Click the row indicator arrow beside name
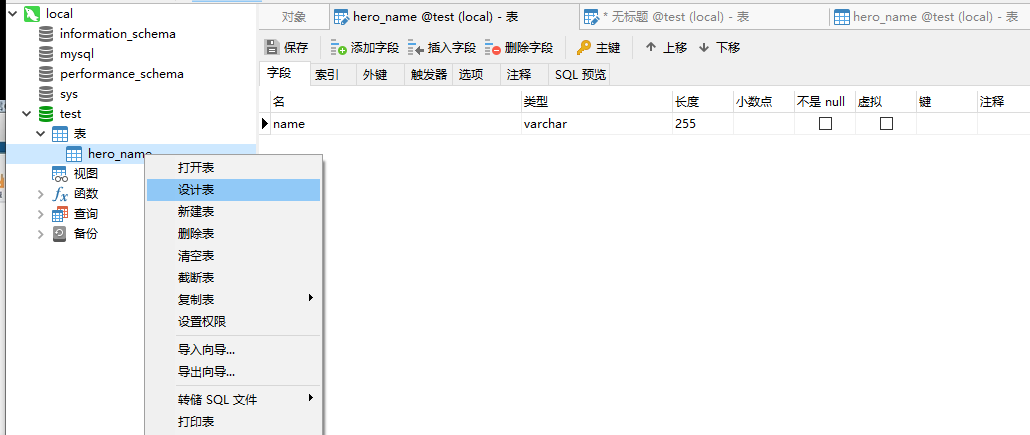 click(265, 124)
